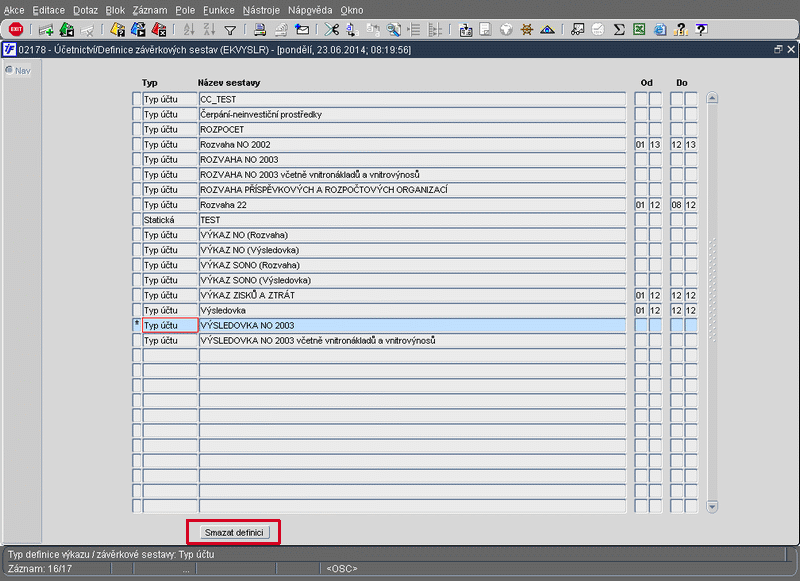The width and height of the screenshot is (800, 581).
Task: Click the Typ účtu cell of ROZPOCET
Action: point(169,130)
